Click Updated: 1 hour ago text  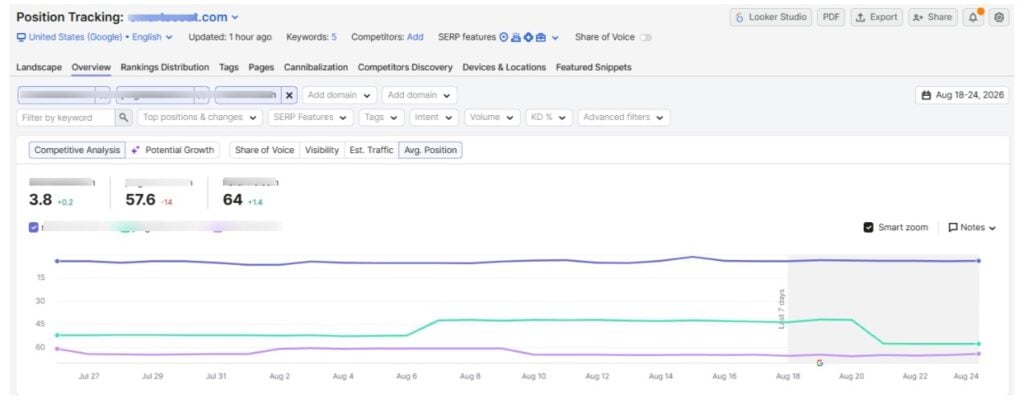point(230,37)
